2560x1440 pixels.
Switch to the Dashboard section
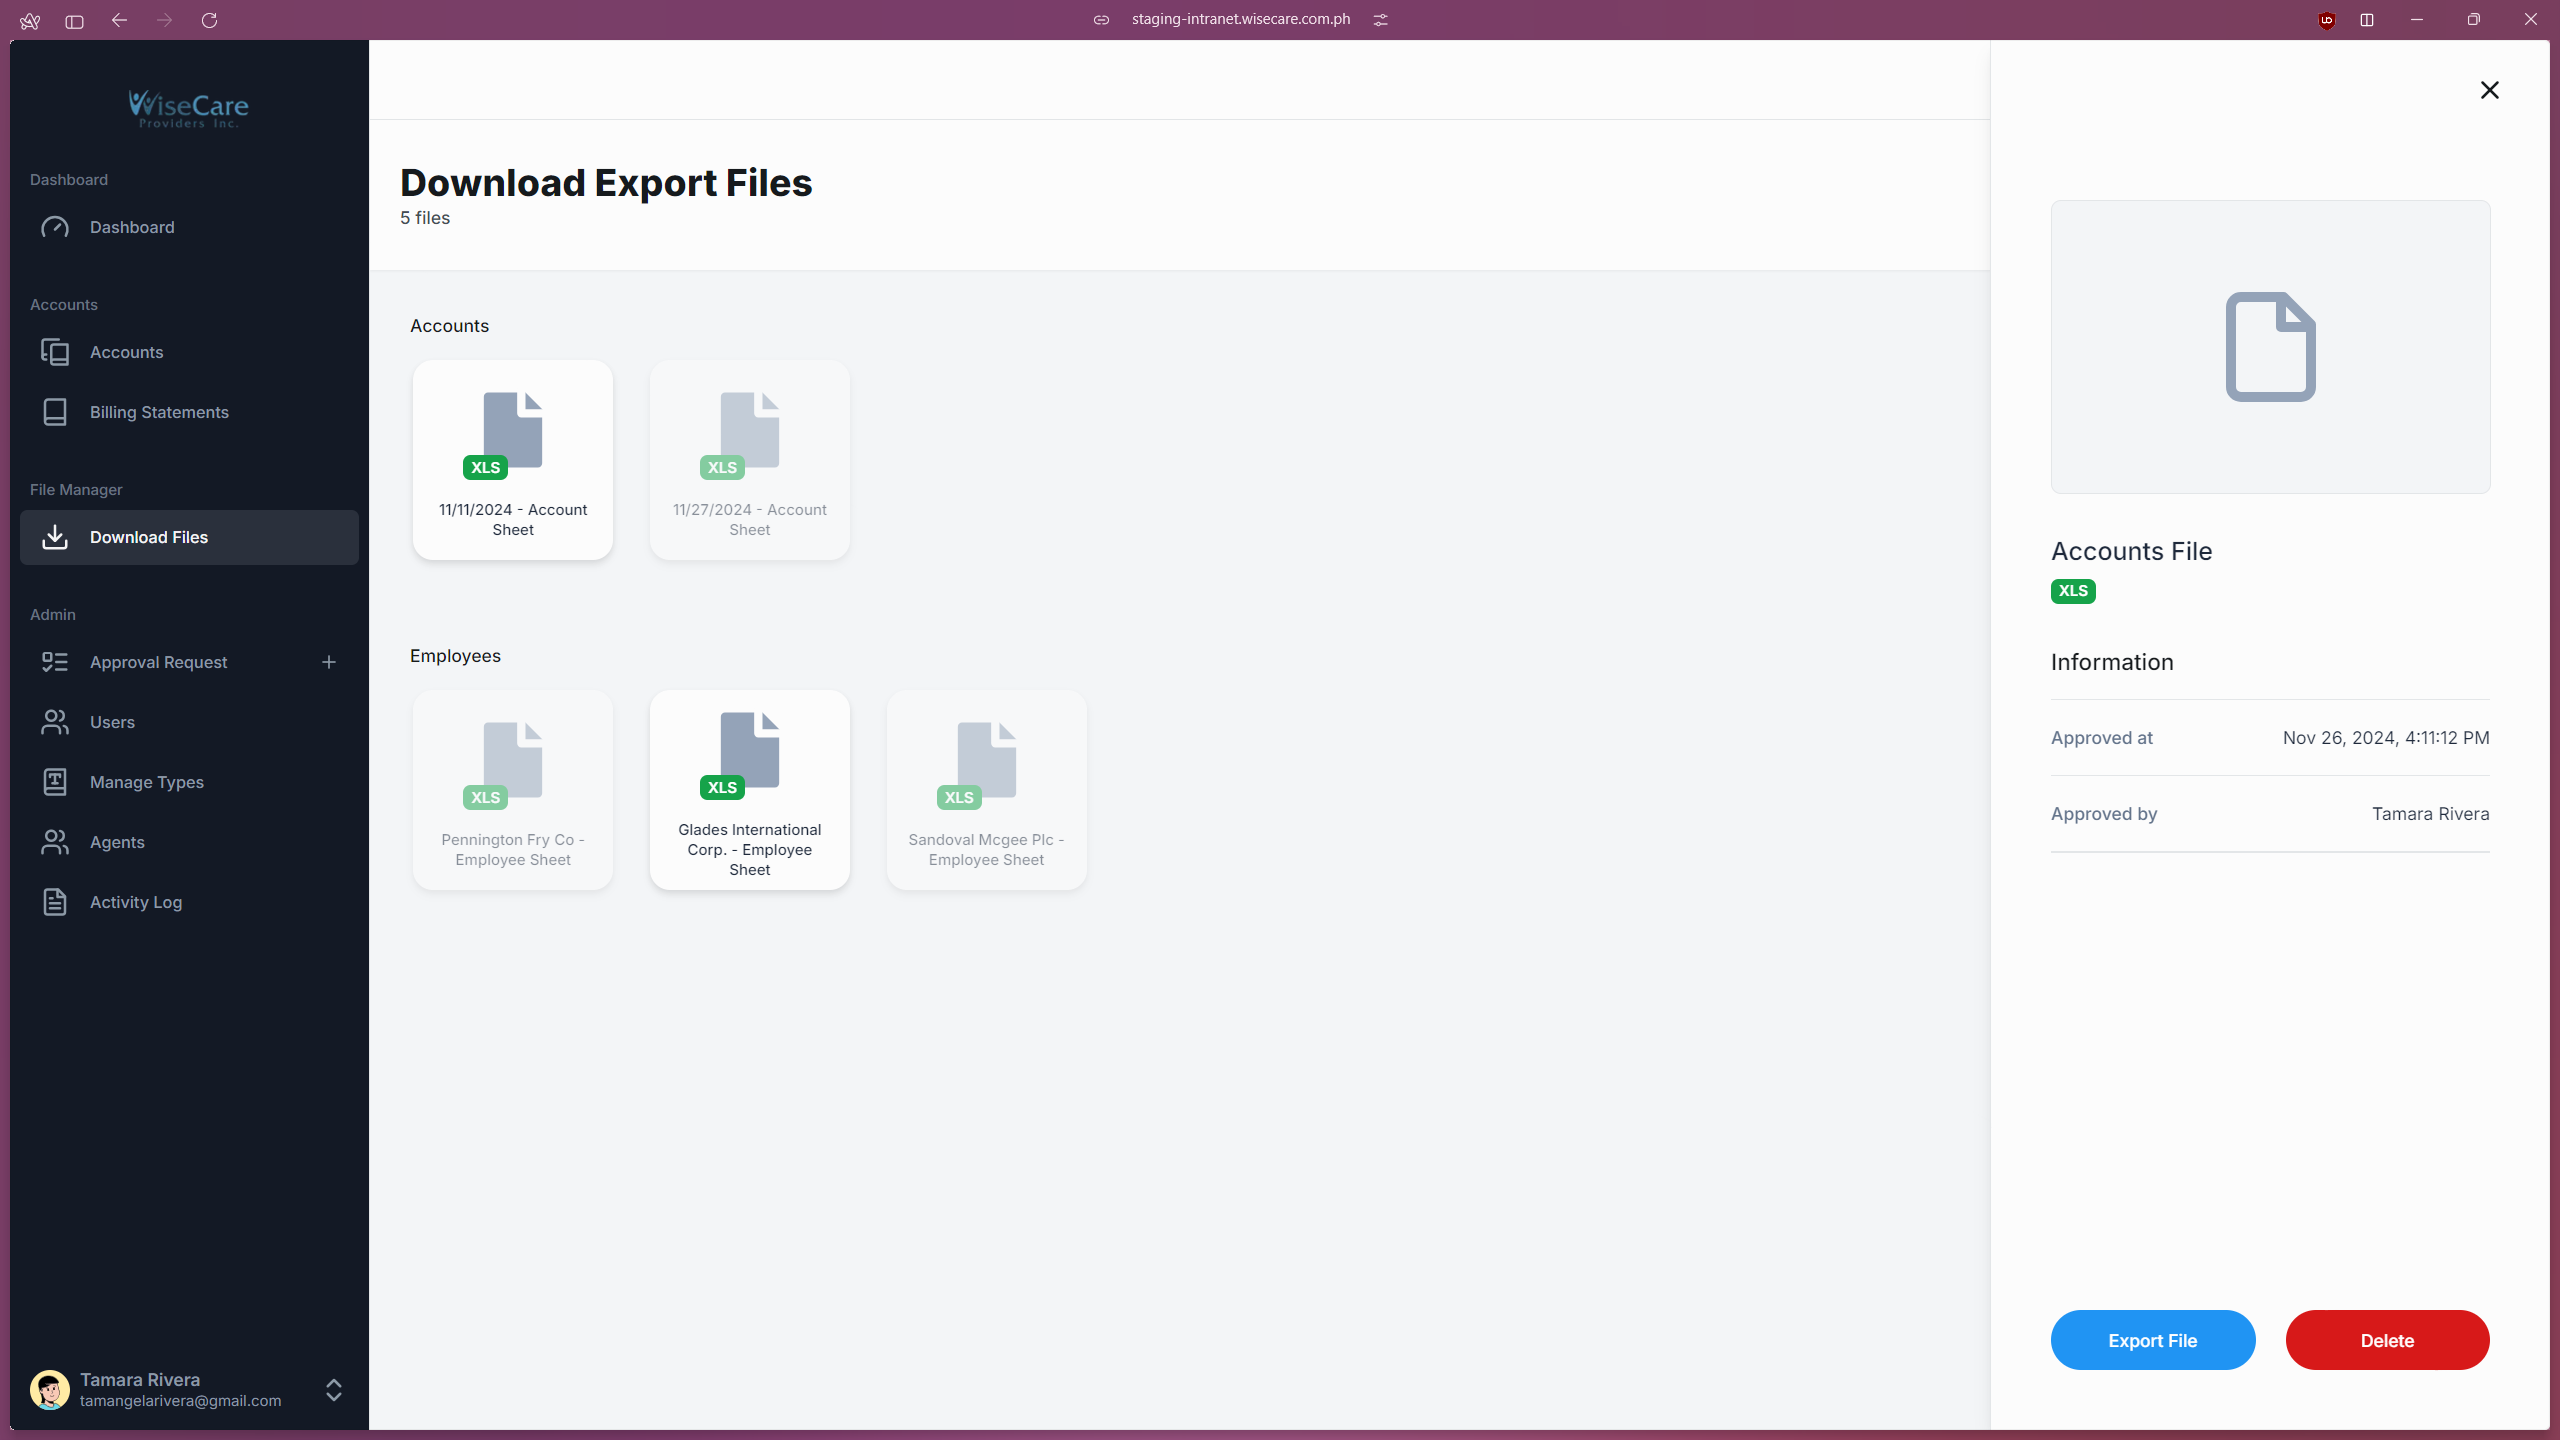click(131, 227)
